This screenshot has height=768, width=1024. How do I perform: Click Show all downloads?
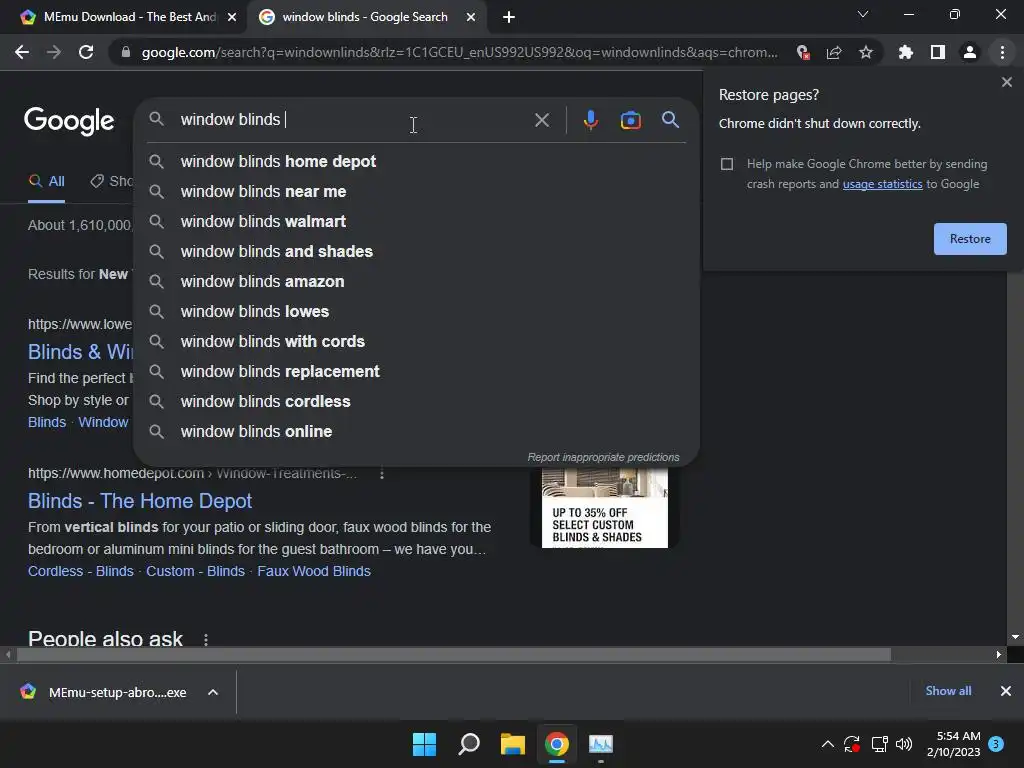click(948, 691)
